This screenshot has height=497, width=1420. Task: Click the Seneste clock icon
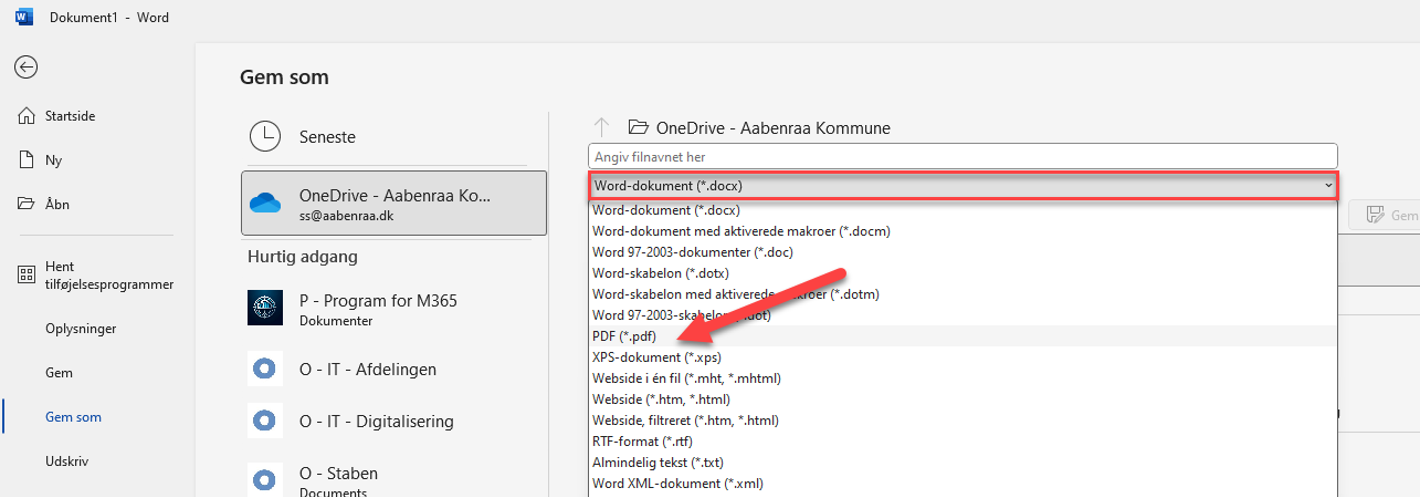point(265,137)
